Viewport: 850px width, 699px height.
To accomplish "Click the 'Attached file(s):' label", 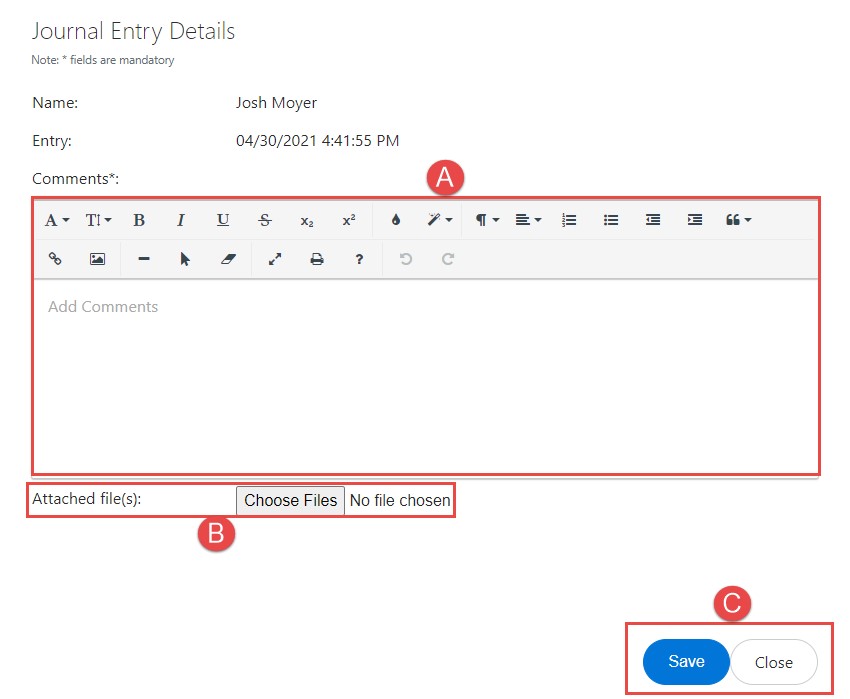I will click(87, 499).
